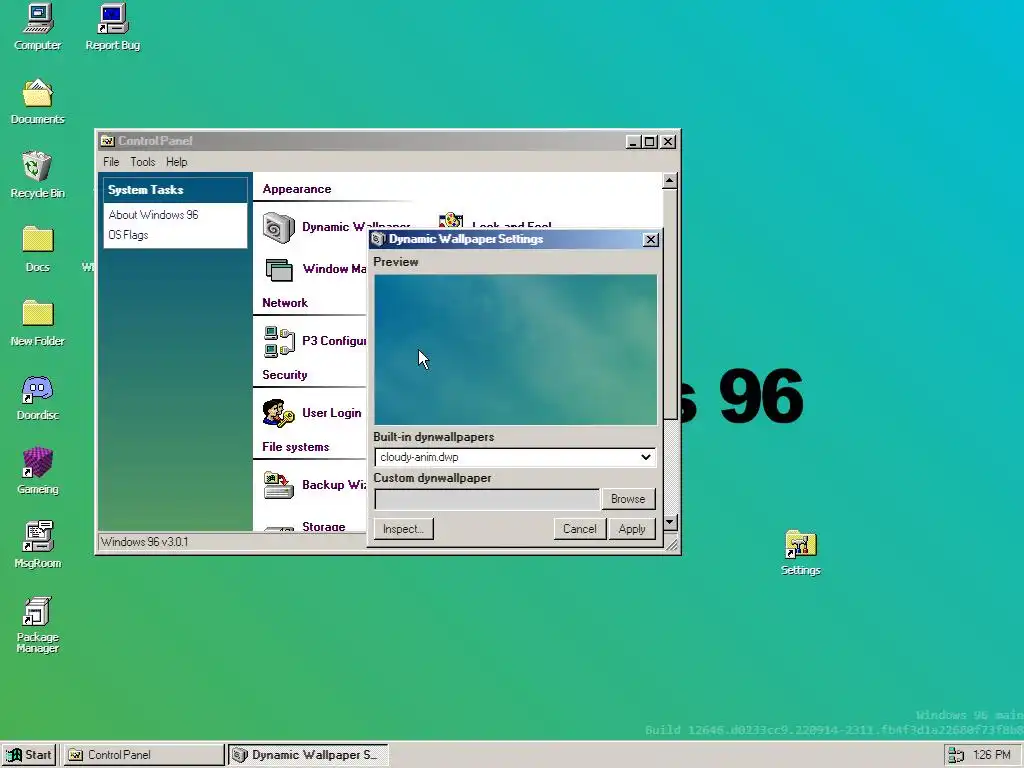Switch to Dynamic Wallpaper Settings taskbar button

pos(308,755)
